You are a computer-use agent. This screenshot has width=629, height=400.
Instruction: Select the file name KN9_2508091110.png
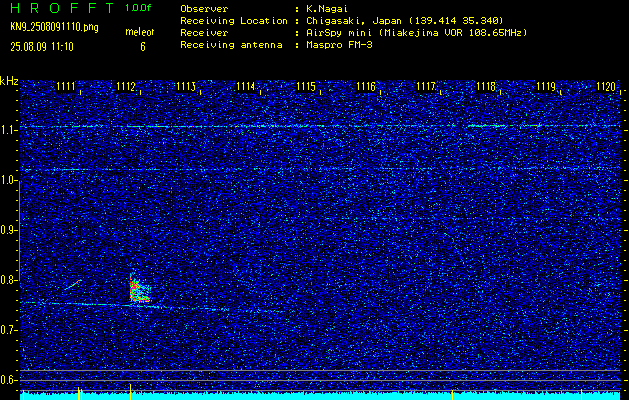[54, 27]
